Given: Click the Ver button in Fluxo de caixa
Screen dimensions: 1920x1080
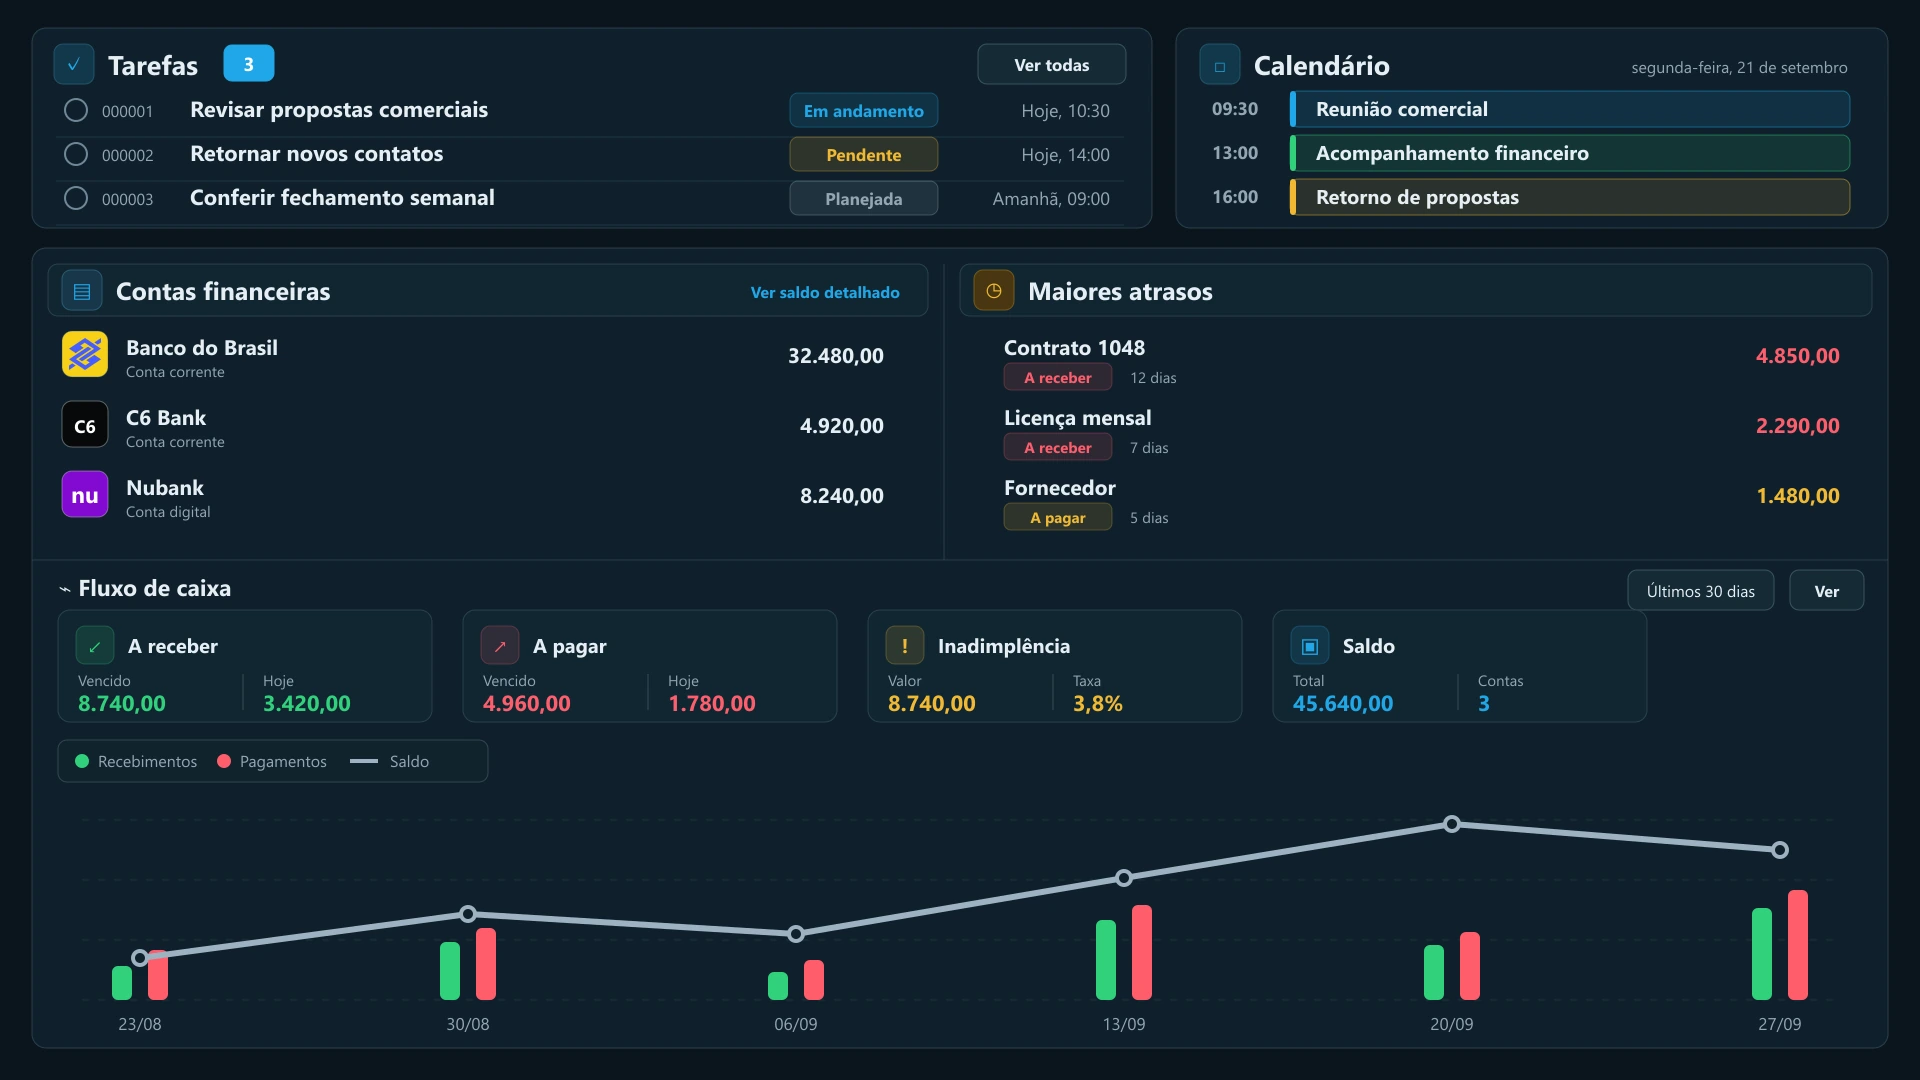Looking at the screenshot, I should point(1827,591).
